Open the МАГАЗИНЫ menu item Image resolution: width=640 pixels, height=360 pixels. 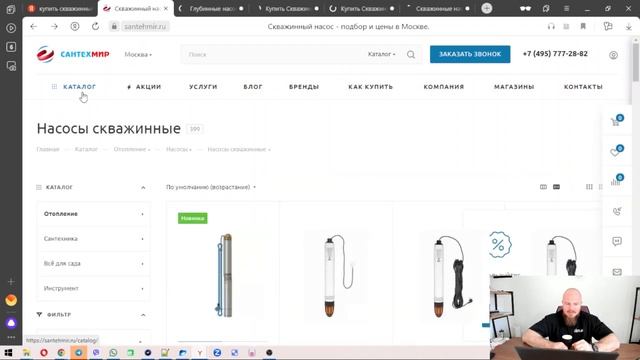point(514,87)
